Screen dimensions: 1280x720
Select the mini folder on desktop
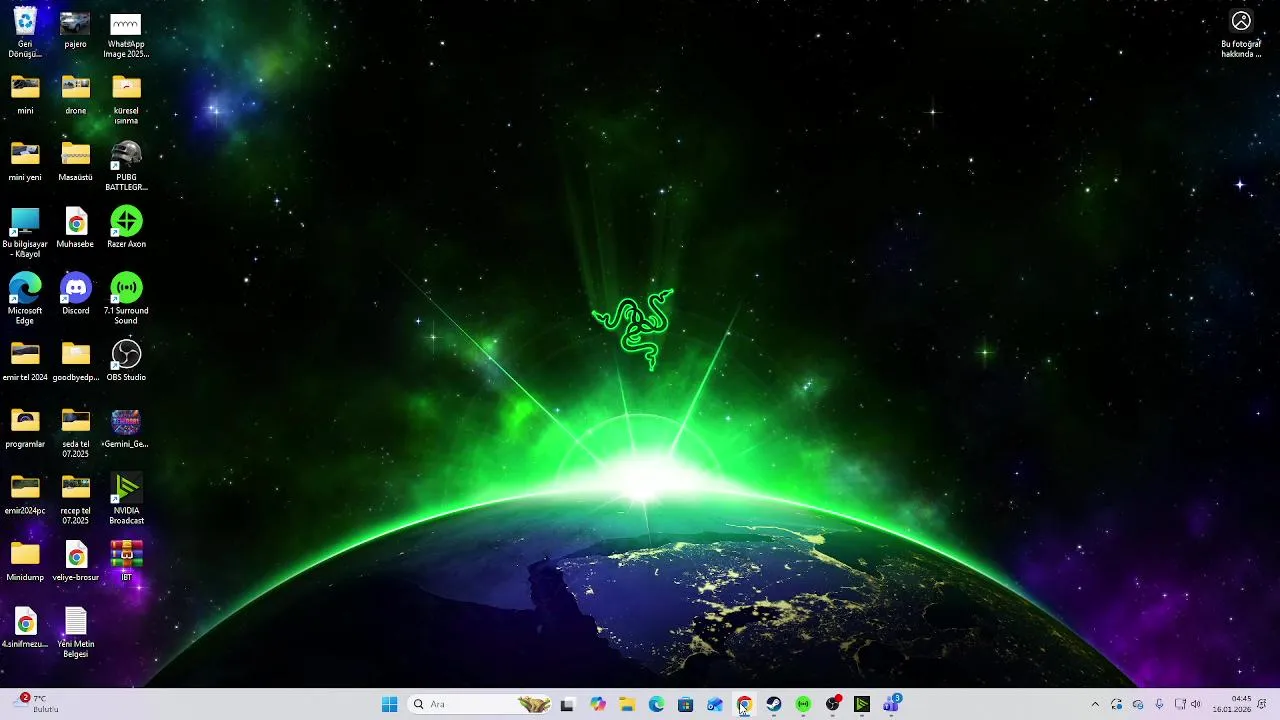point(25,95)
